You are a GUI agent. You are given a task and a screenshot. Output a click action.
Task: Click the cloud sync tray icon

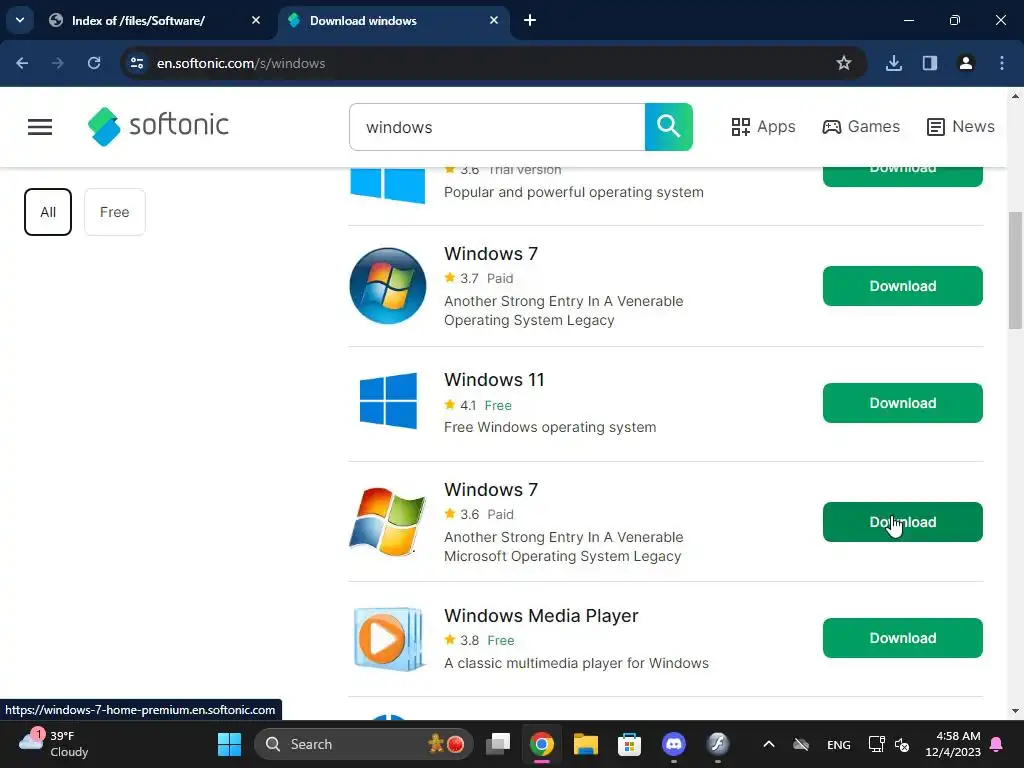coord(801,744)
